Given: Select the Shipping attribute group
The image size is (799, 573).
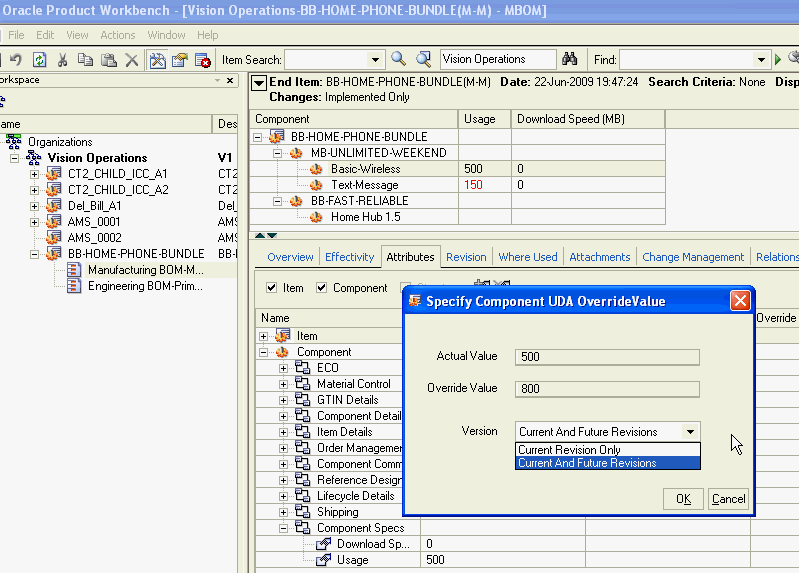Looking at the screenshot, I should click(337, 512).
